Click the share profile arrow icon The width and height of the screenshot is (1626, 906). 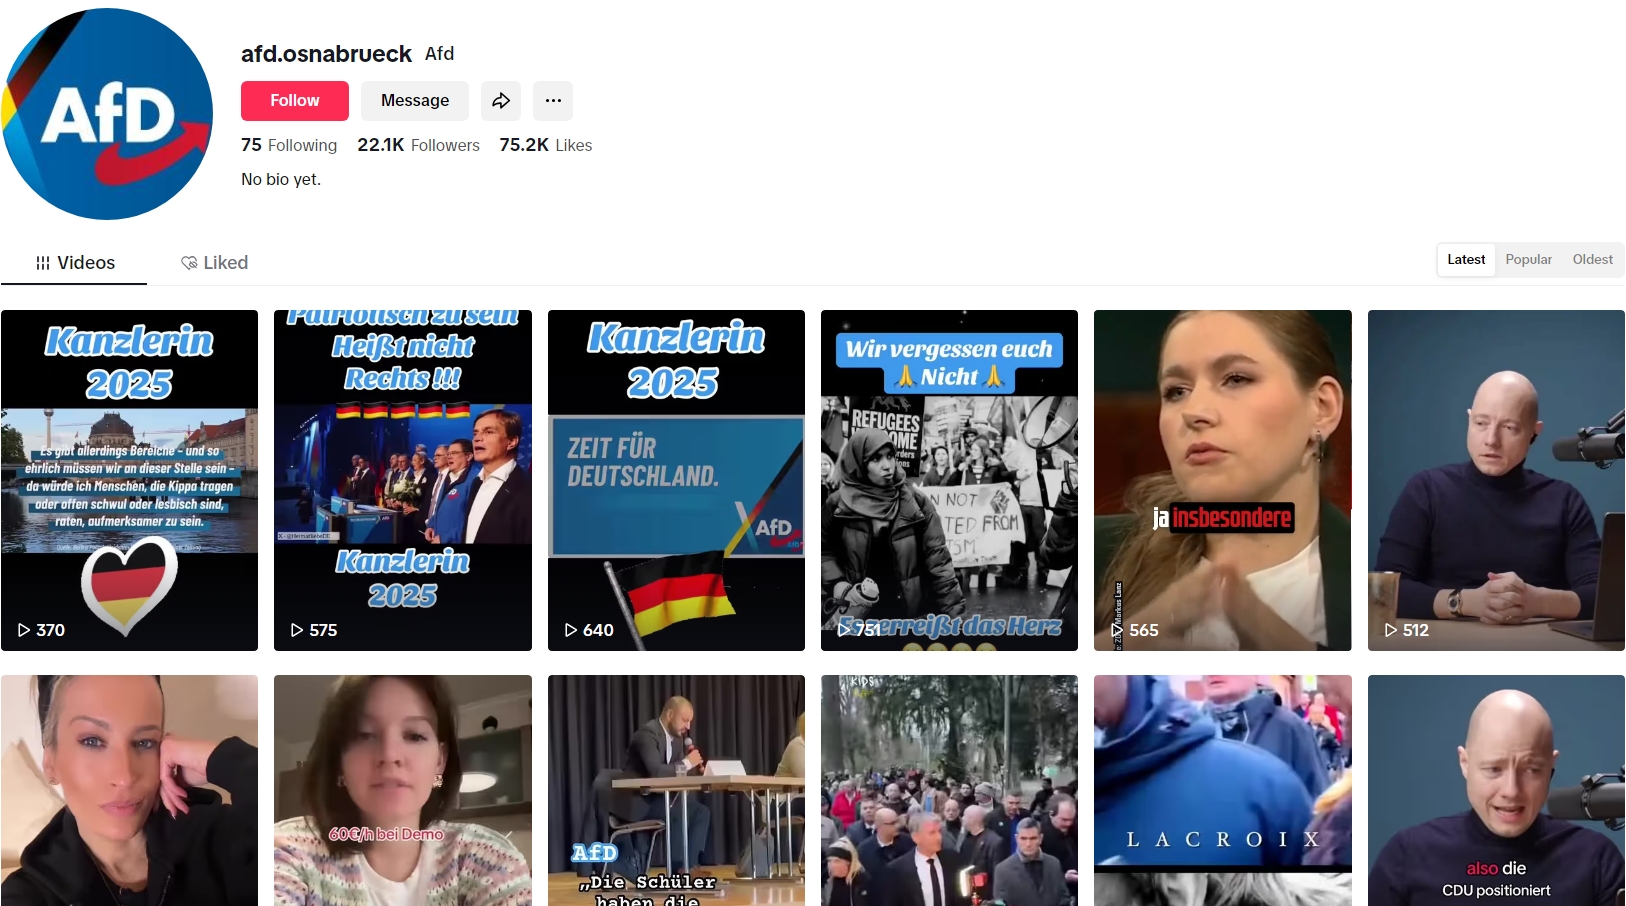501,101
